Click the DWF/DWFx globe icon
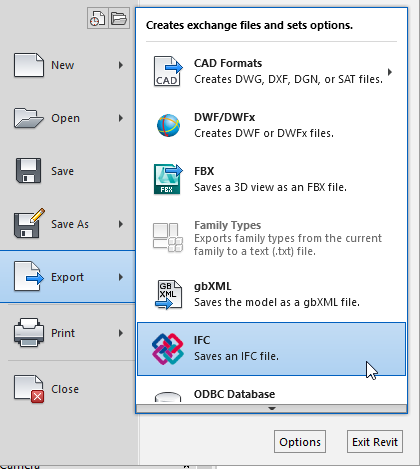Screen dimensions: 420x469 [168, 125]
